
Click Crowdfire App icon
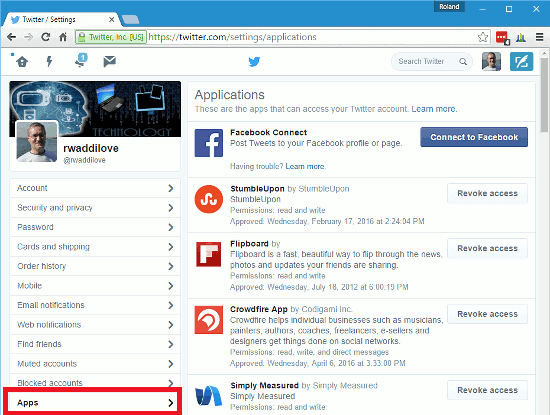[x=209, y=320]
